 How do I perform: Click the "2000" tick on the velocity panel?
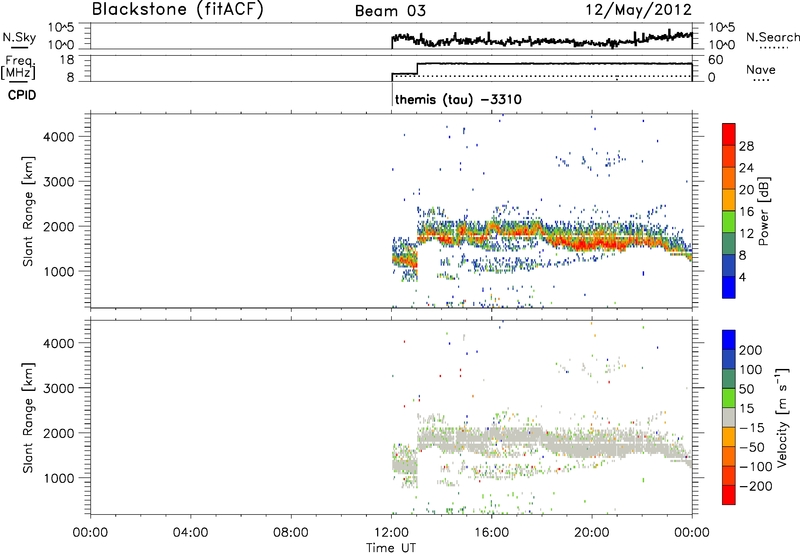(x=59, y=433)
